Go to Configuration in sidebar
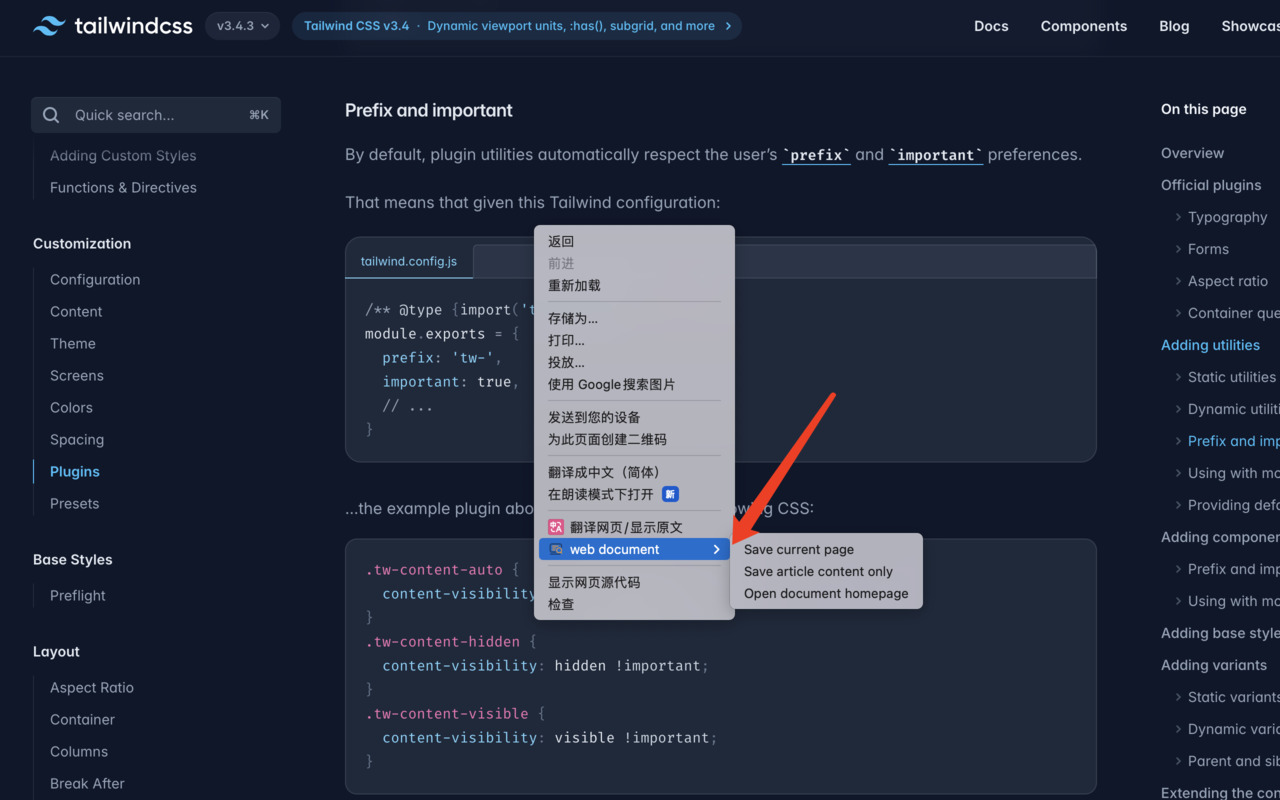 [x=95, y=279]
